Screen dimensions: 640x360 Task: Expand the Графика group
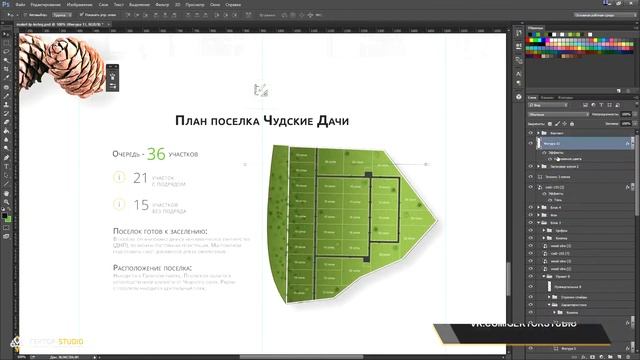point(544,231)
